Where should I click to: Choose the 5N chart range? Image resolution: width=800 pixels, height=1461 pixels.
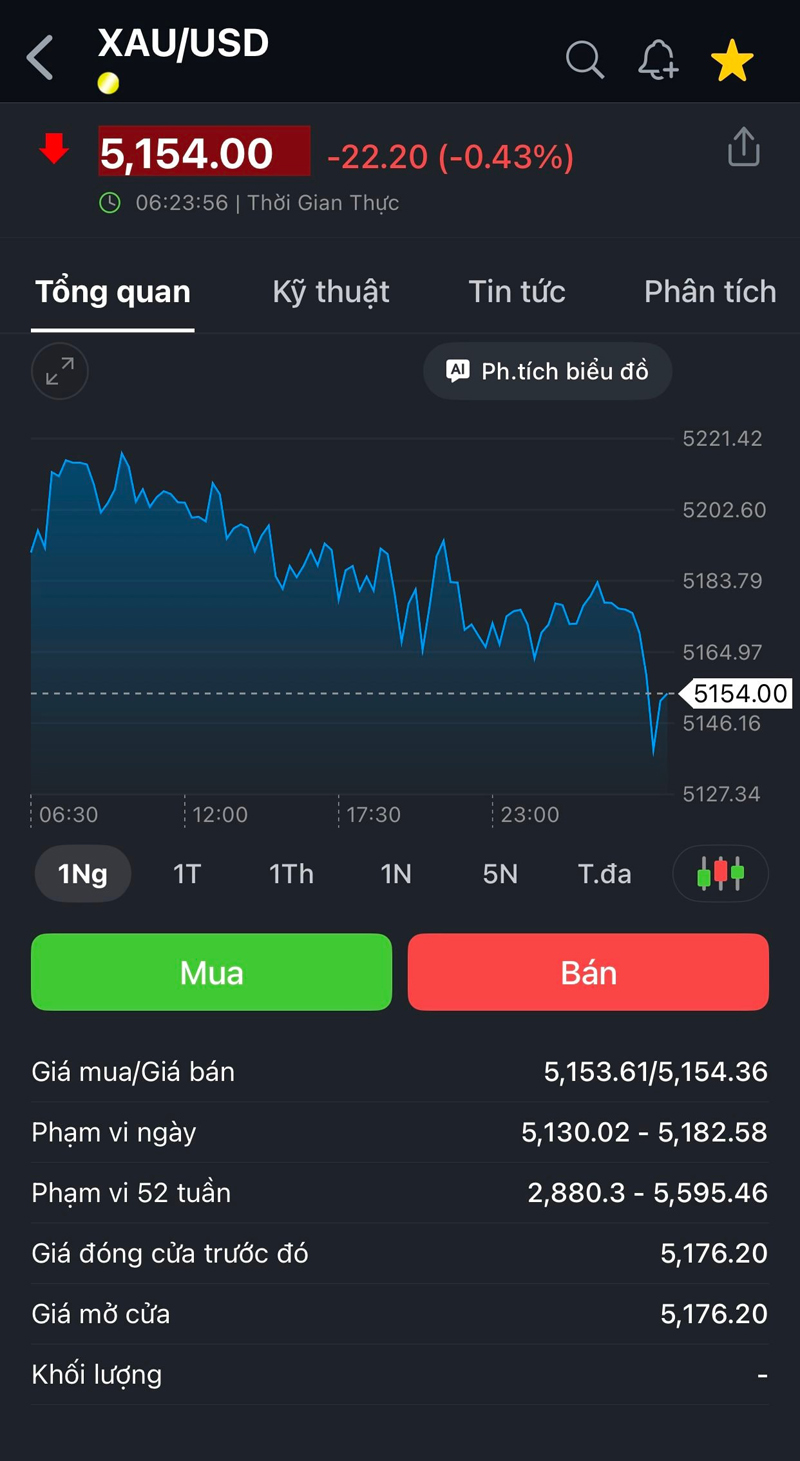click(x=500, y=874)
